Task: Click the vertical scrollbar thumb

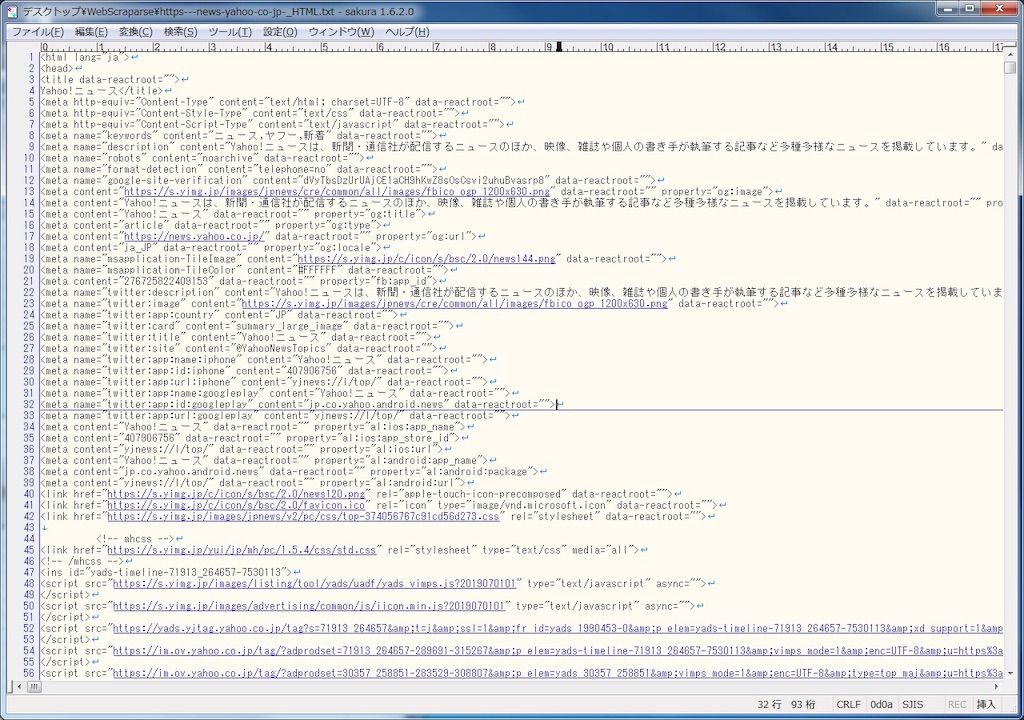Action: tap(1010, 67)
